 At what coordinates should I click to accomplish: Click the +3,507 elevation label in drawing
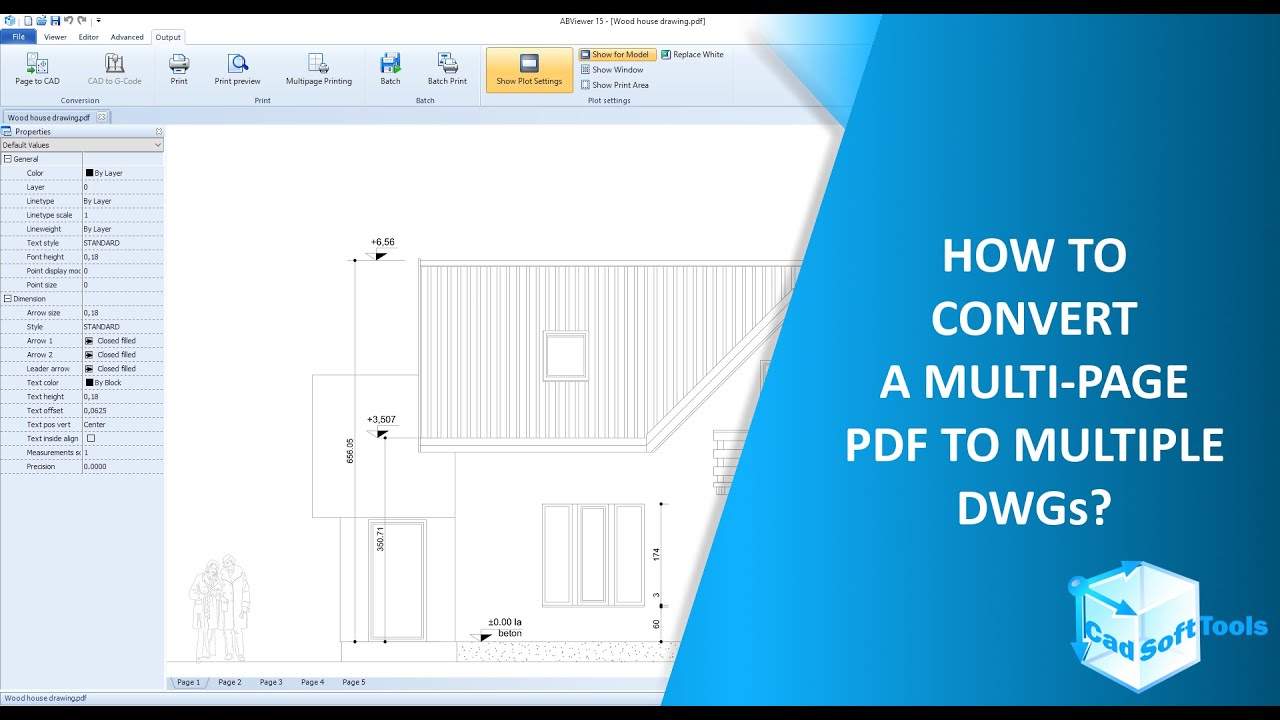tap(382, 419)
